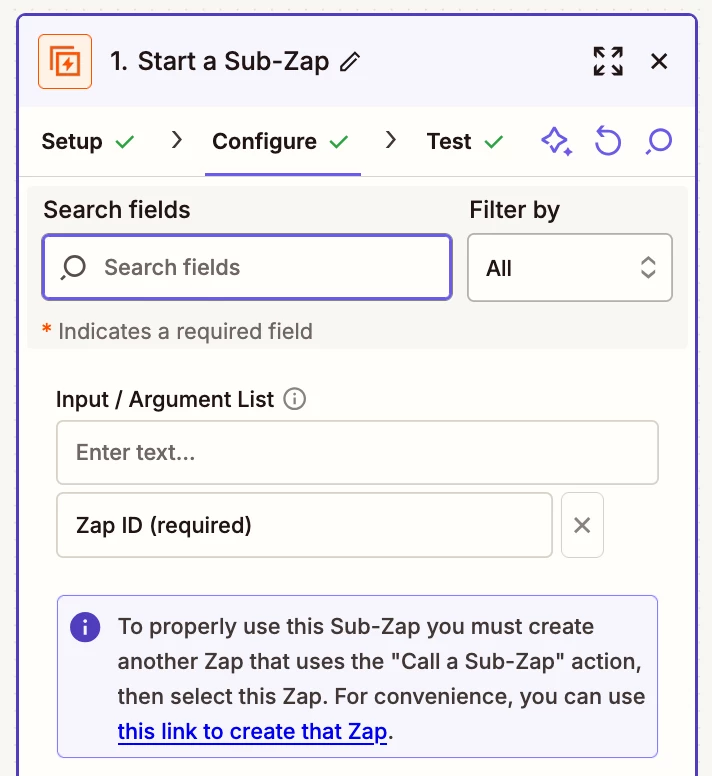Click the chevron between Configure and Test

point(391,140)
